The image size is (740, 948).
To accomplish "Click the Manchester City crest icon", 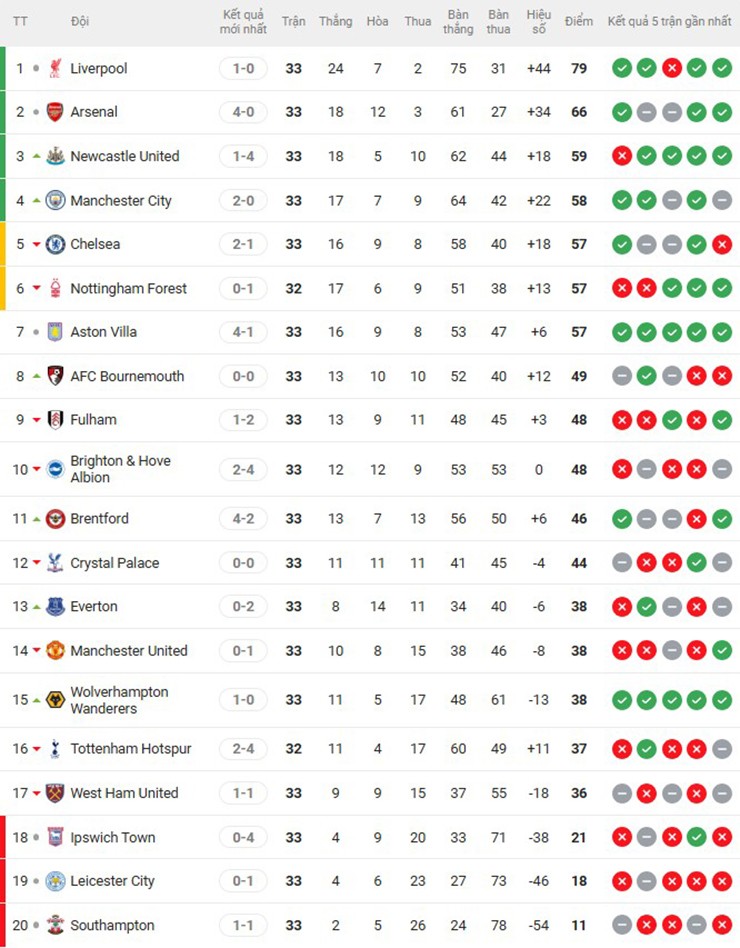I will 55,200.
